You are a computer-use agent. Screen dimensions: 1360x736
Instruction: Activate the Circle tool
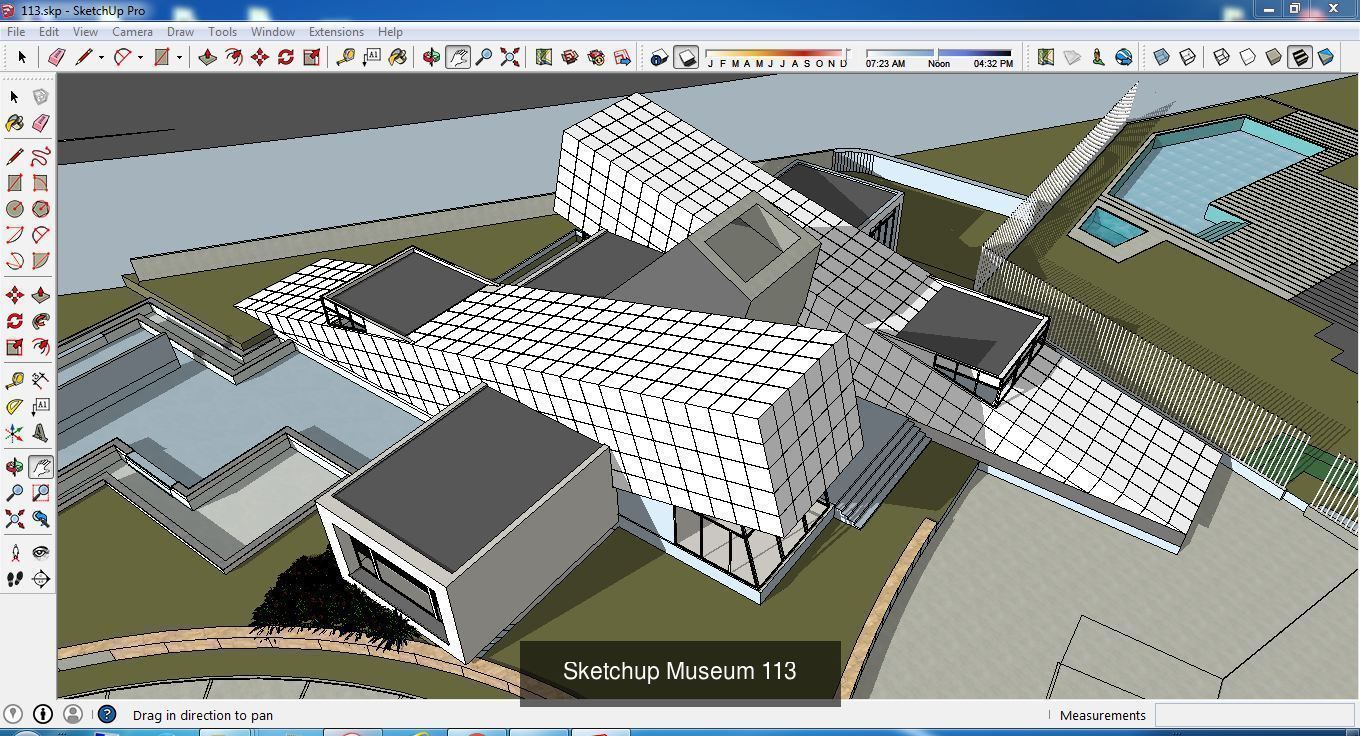pyautogui.click(x=15, y=209)
